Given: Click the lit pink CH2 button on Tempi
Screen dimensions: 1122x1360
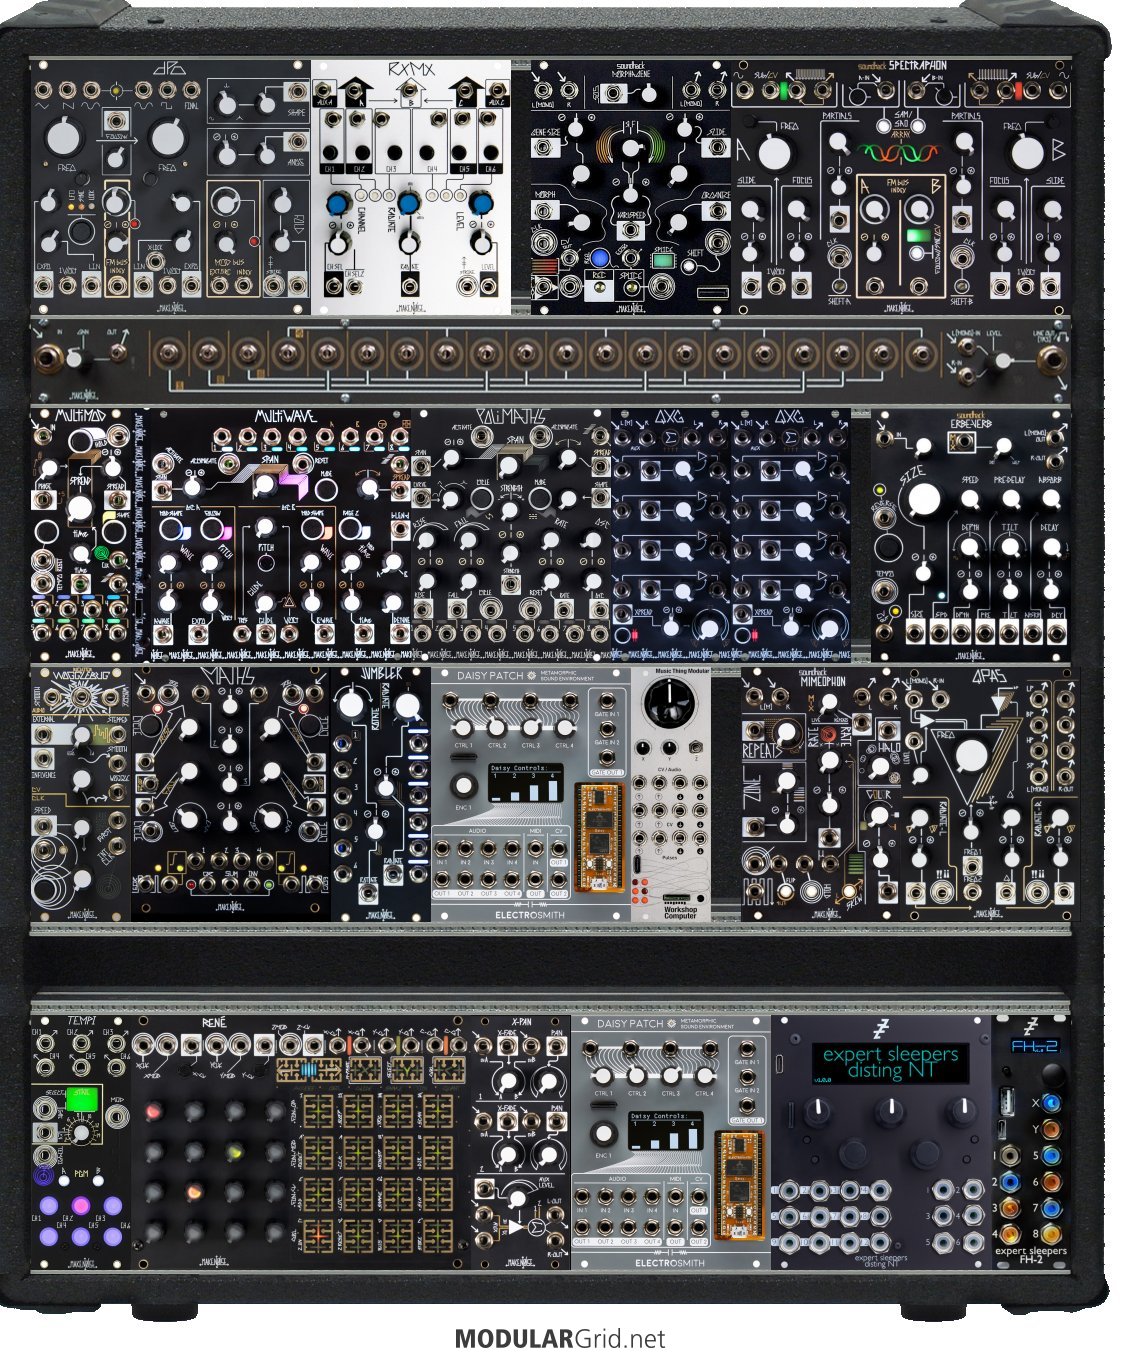Looking at the screenshot, I should [80, 1204].
